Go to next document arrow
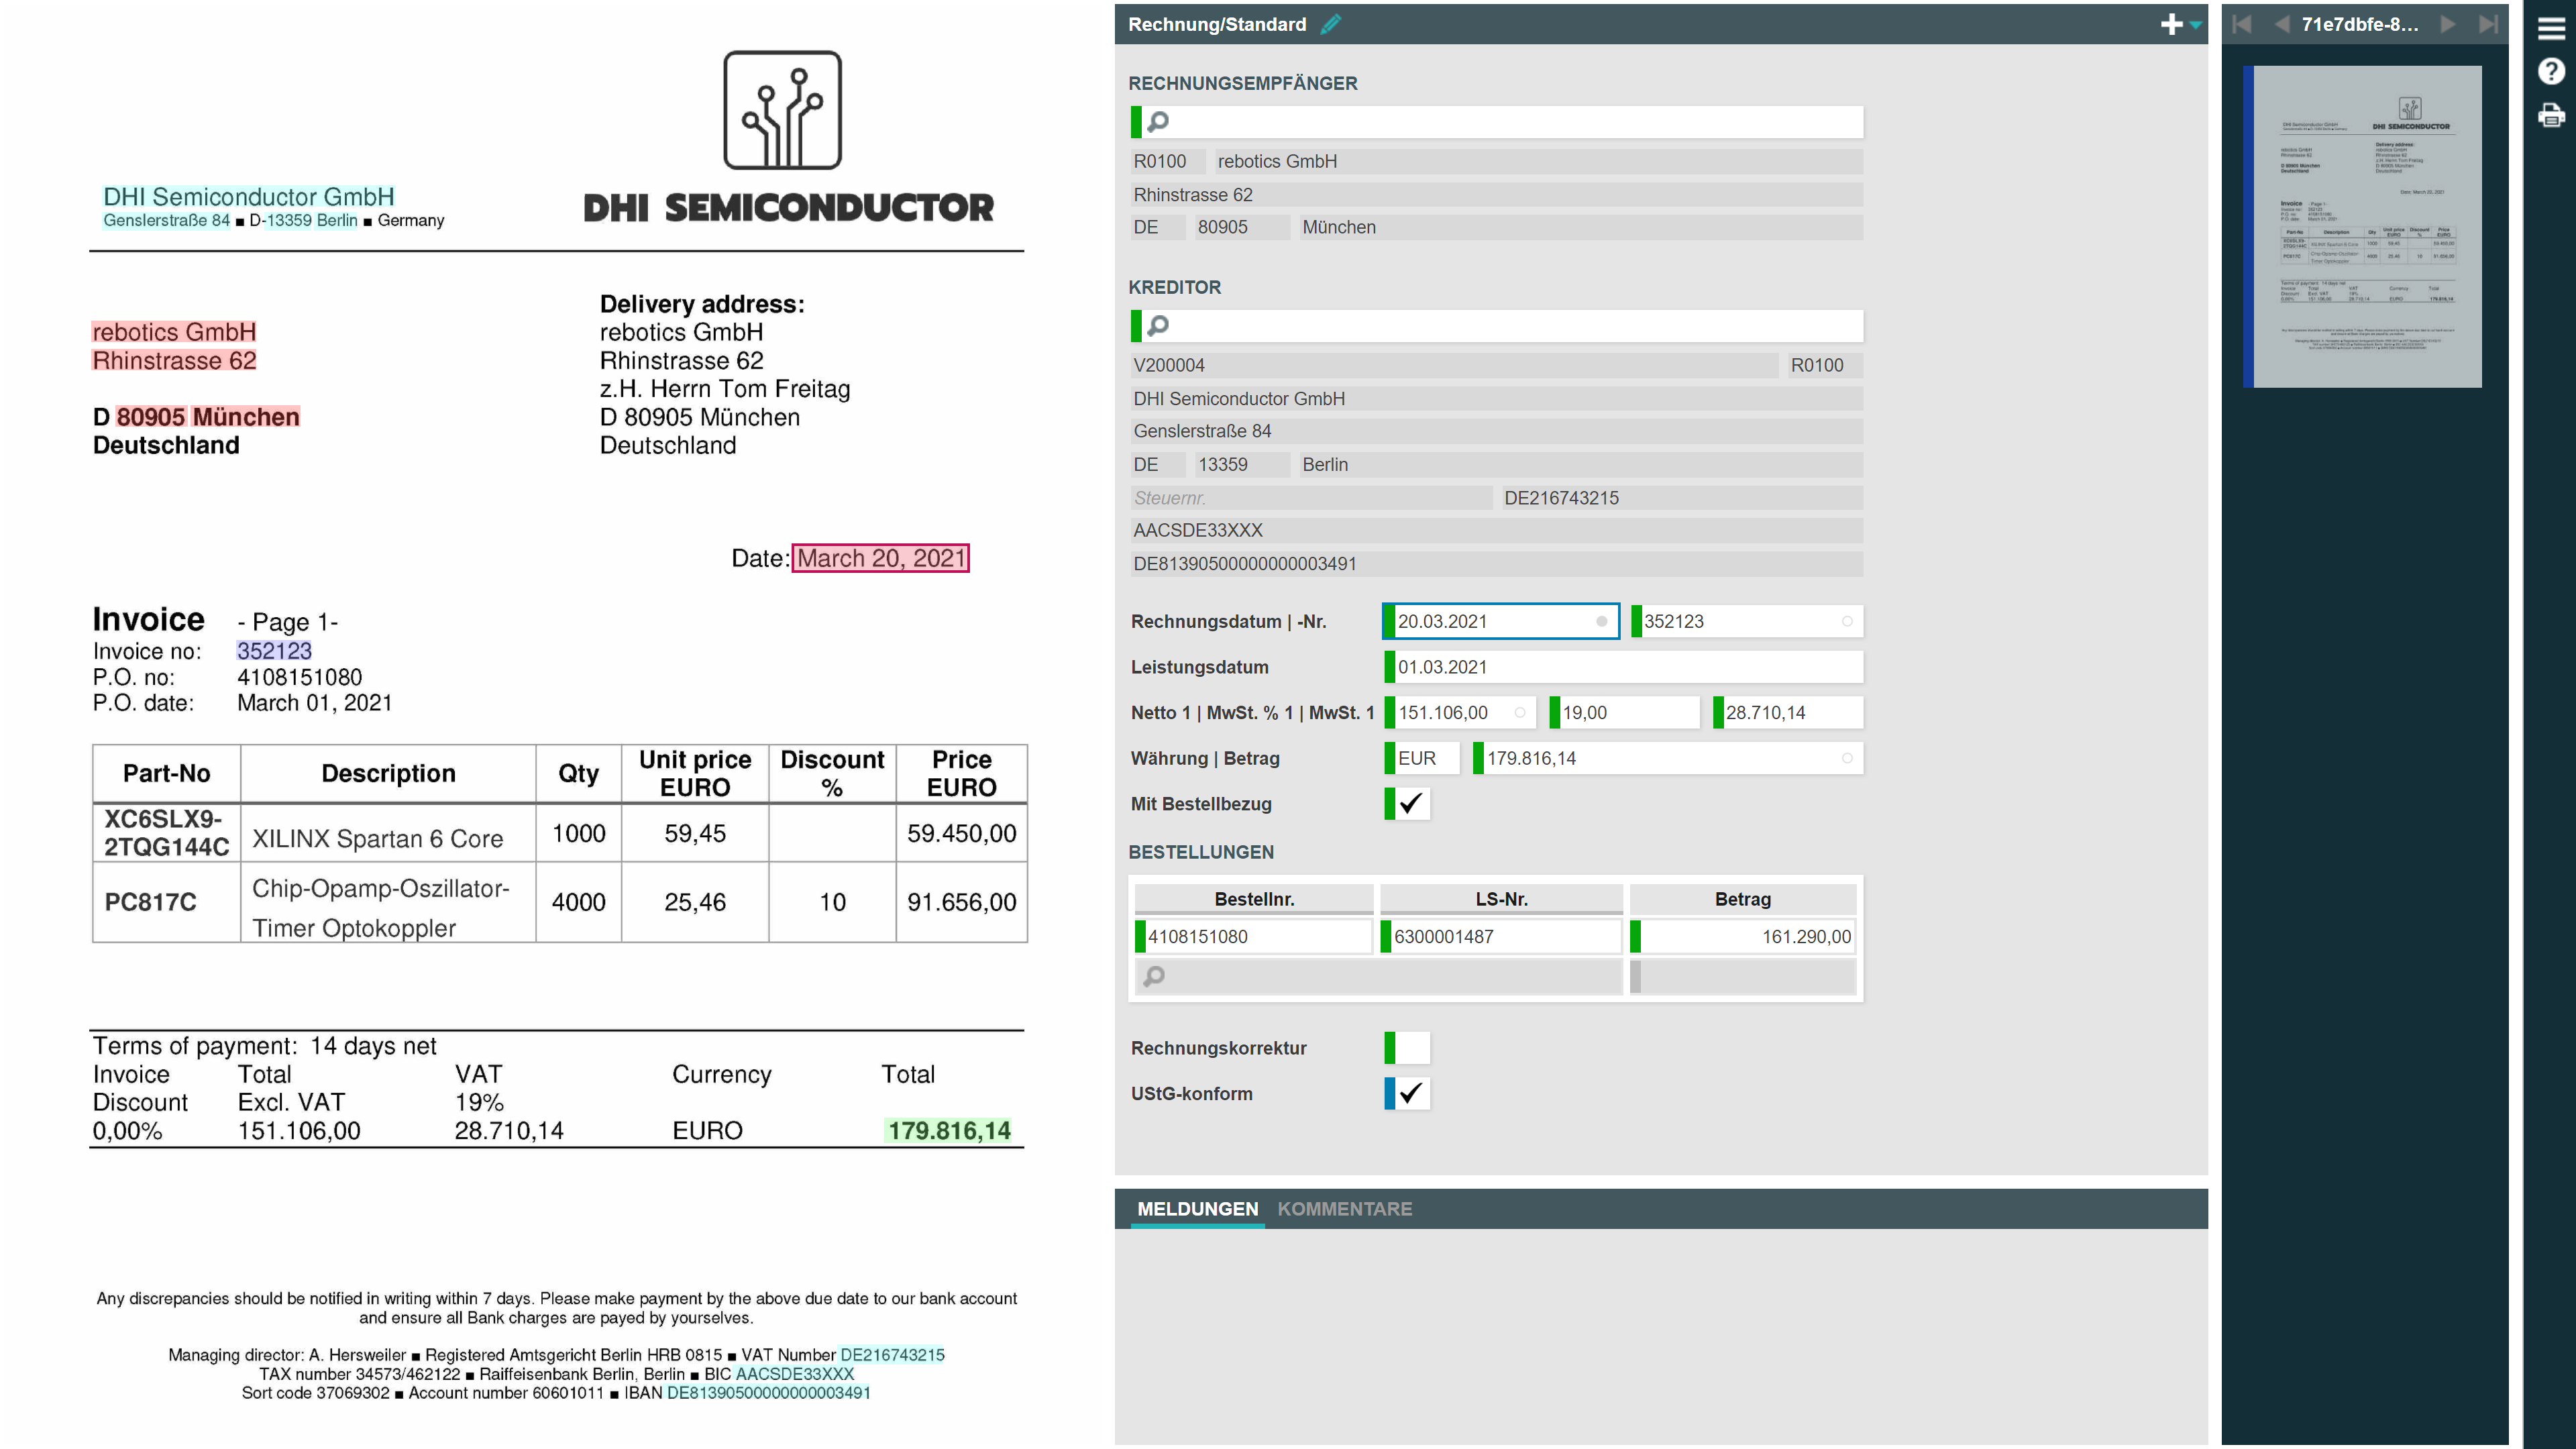Viewport: 2576px width, 1449px height. (x=2447, y=24)
